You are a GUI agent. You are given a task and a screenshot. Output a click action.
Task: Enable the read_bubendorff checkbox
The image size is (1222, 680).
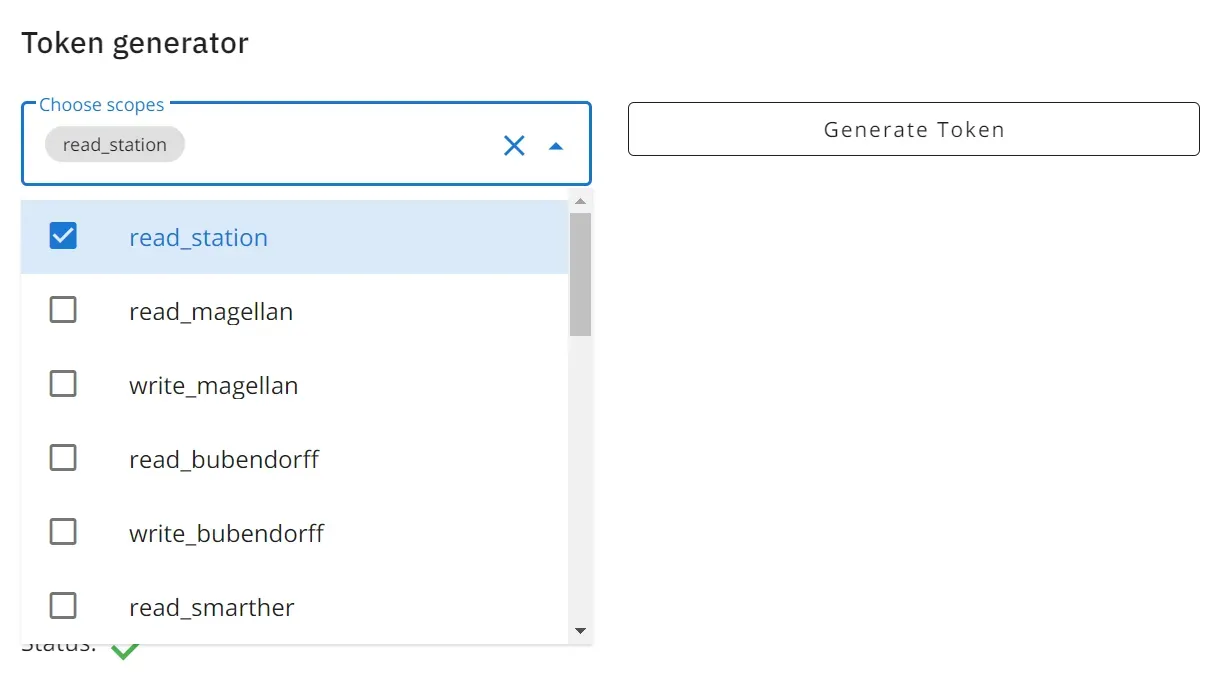pyautogui.click(x=63, y=457)
